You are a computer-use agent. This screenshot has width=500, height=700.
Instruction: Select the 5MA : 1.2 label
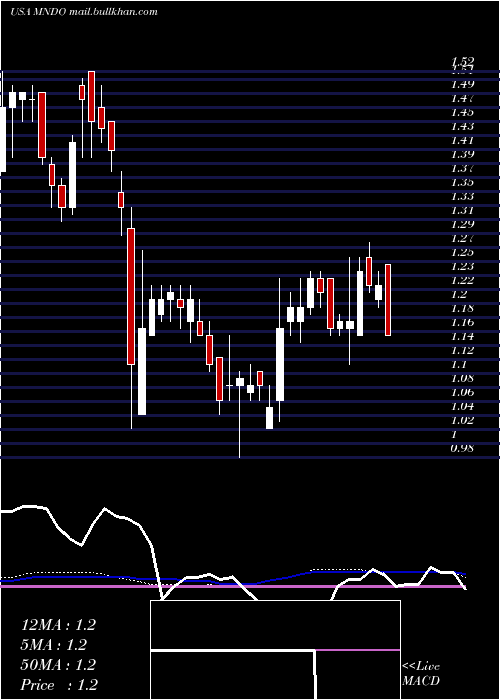[x=54, y=645]
